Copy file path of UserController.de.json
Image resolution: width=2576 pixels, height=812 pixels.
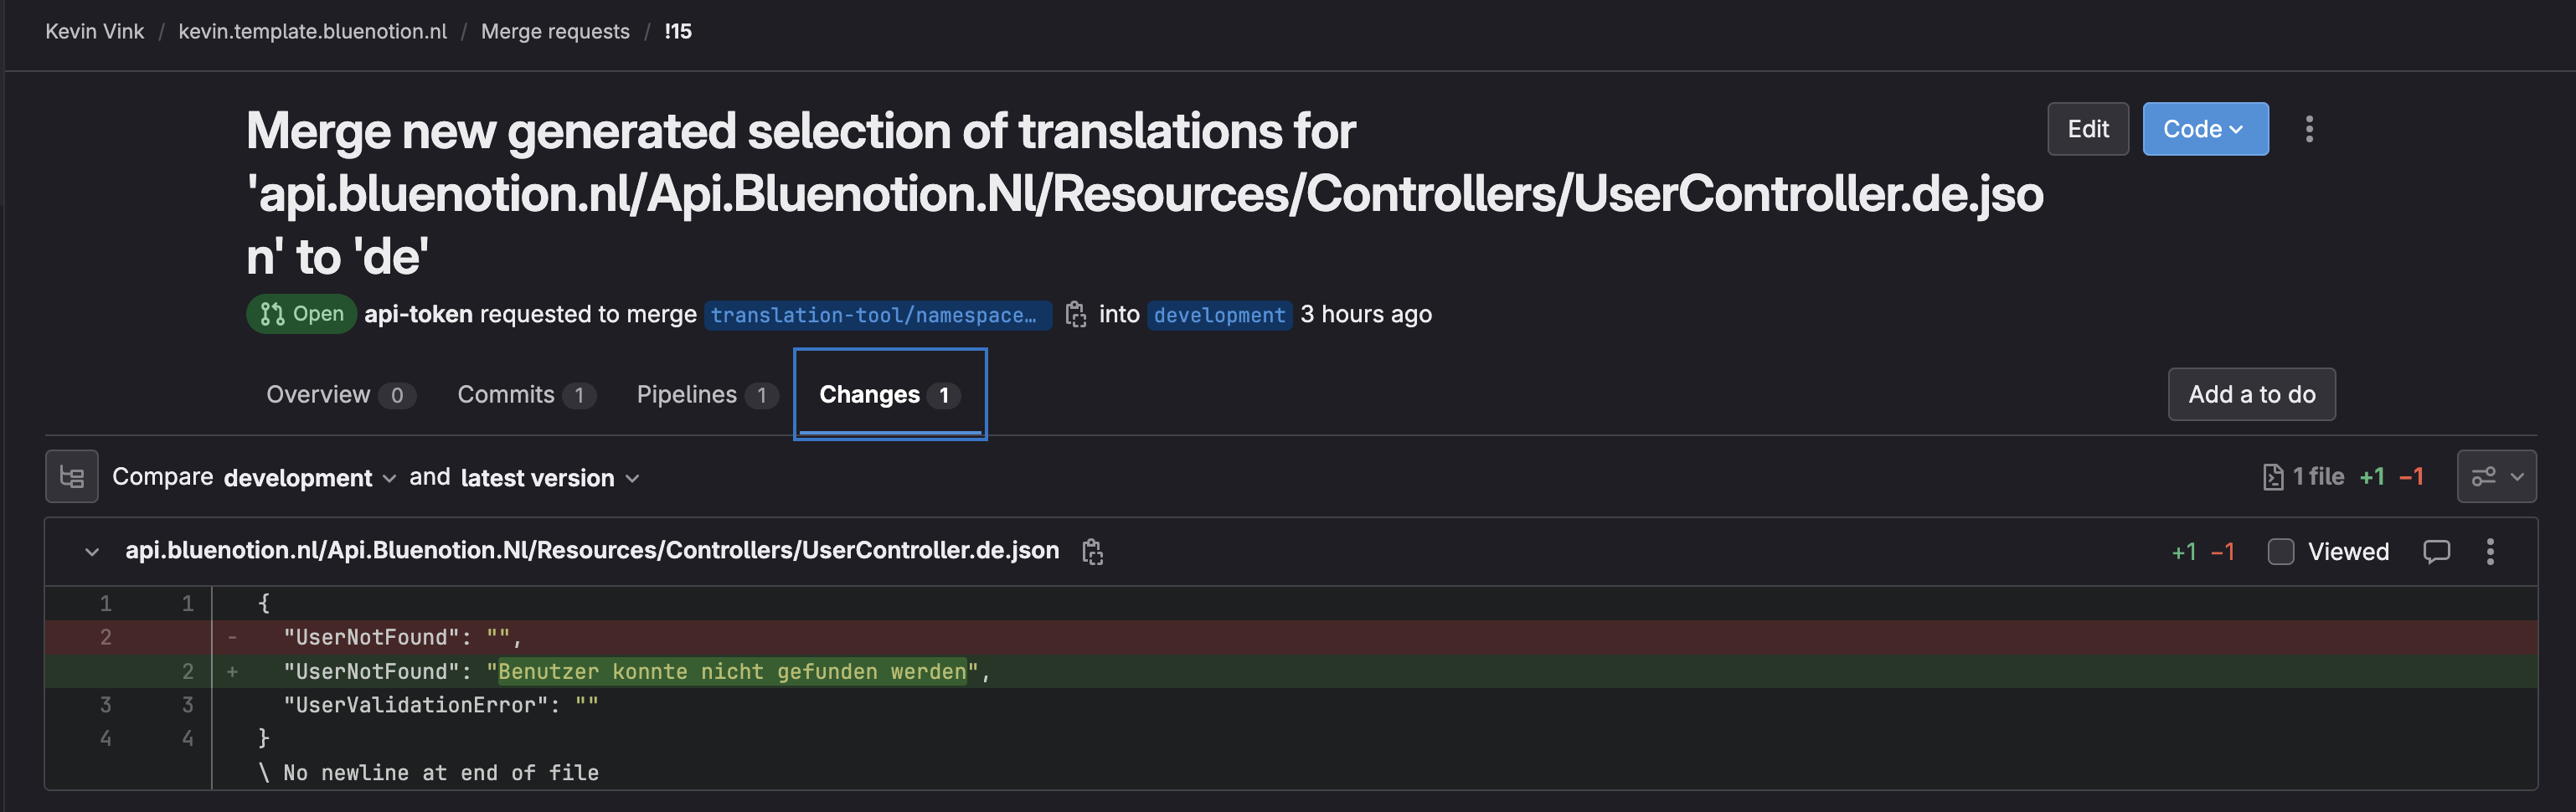(x=1092, y=551)
